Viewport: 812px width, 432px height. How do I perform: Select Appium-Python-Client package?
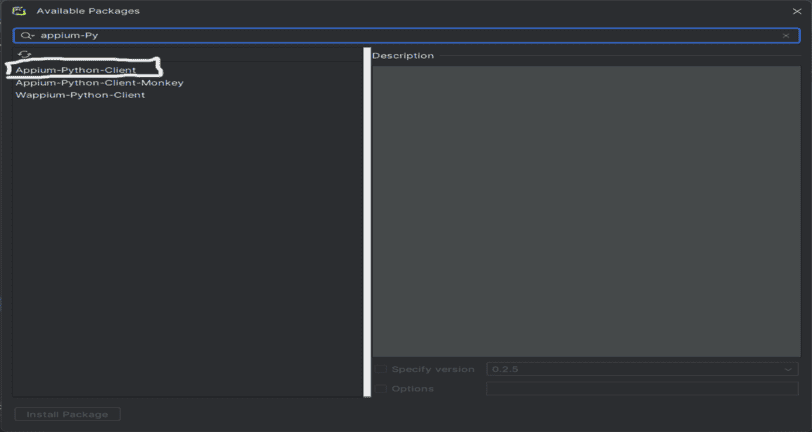click(x=76, y=70)
